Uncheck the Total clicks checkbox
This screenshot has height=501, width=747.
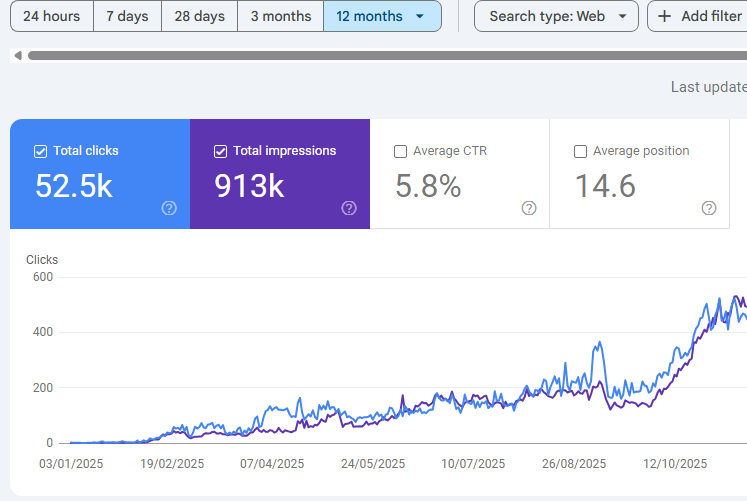click(41, 151)
